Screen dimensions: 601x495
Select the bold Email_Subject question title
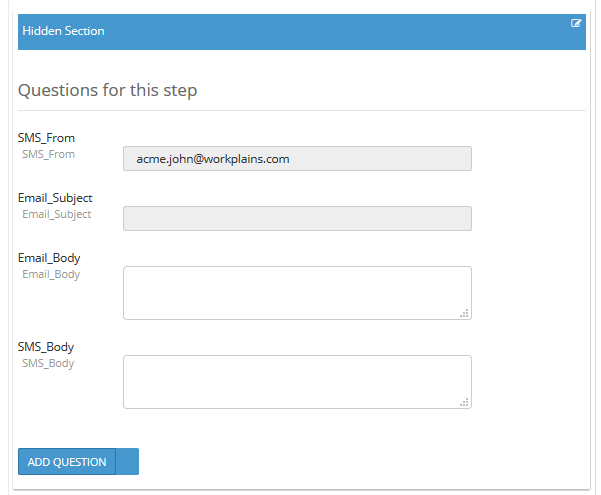[x=55, y=198]
